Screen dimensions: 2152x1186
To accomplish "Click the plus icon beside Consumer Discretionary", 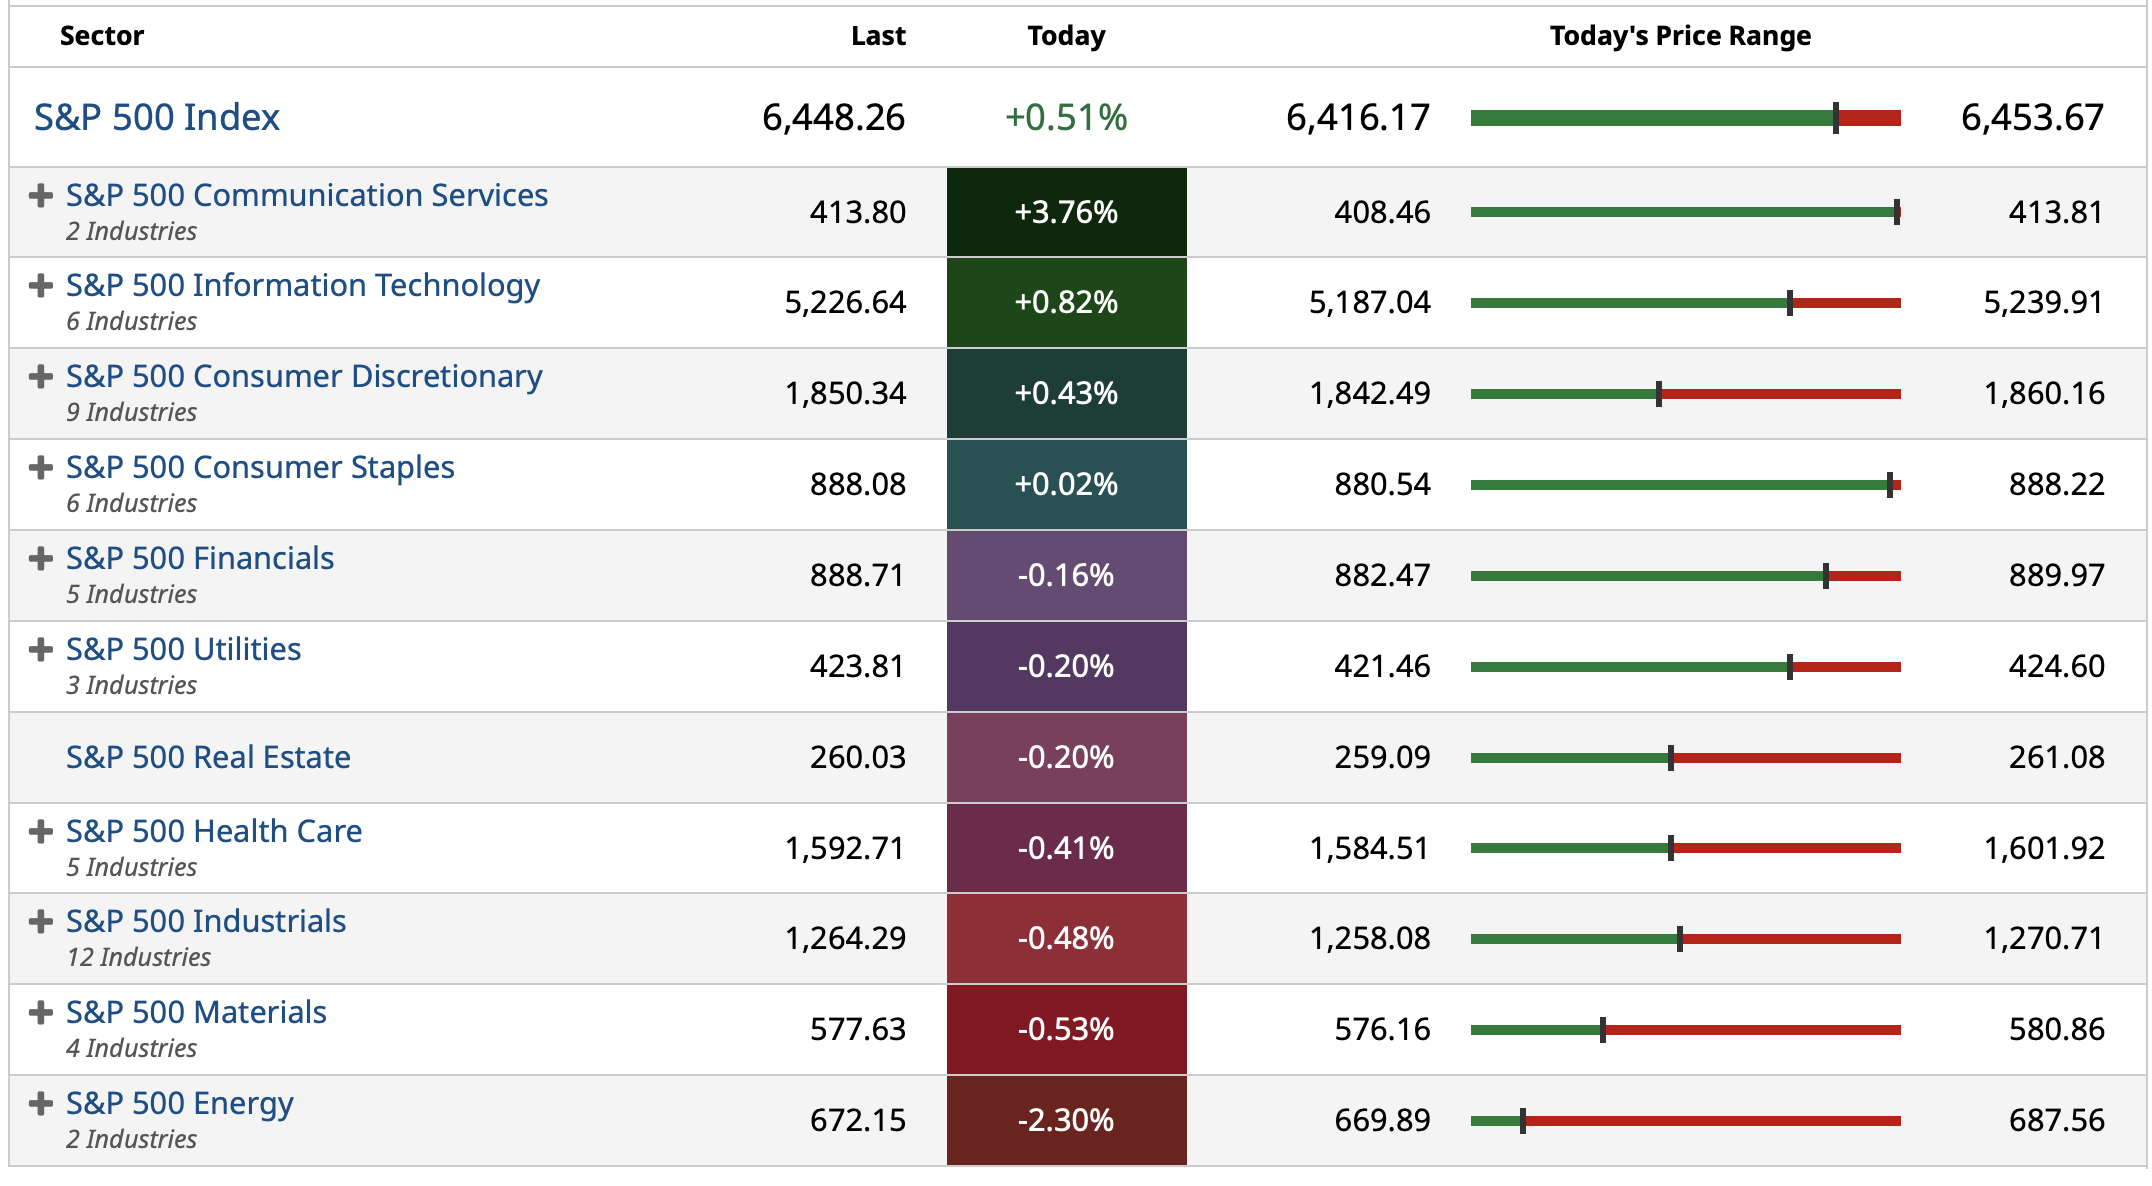I will [41, 377].
